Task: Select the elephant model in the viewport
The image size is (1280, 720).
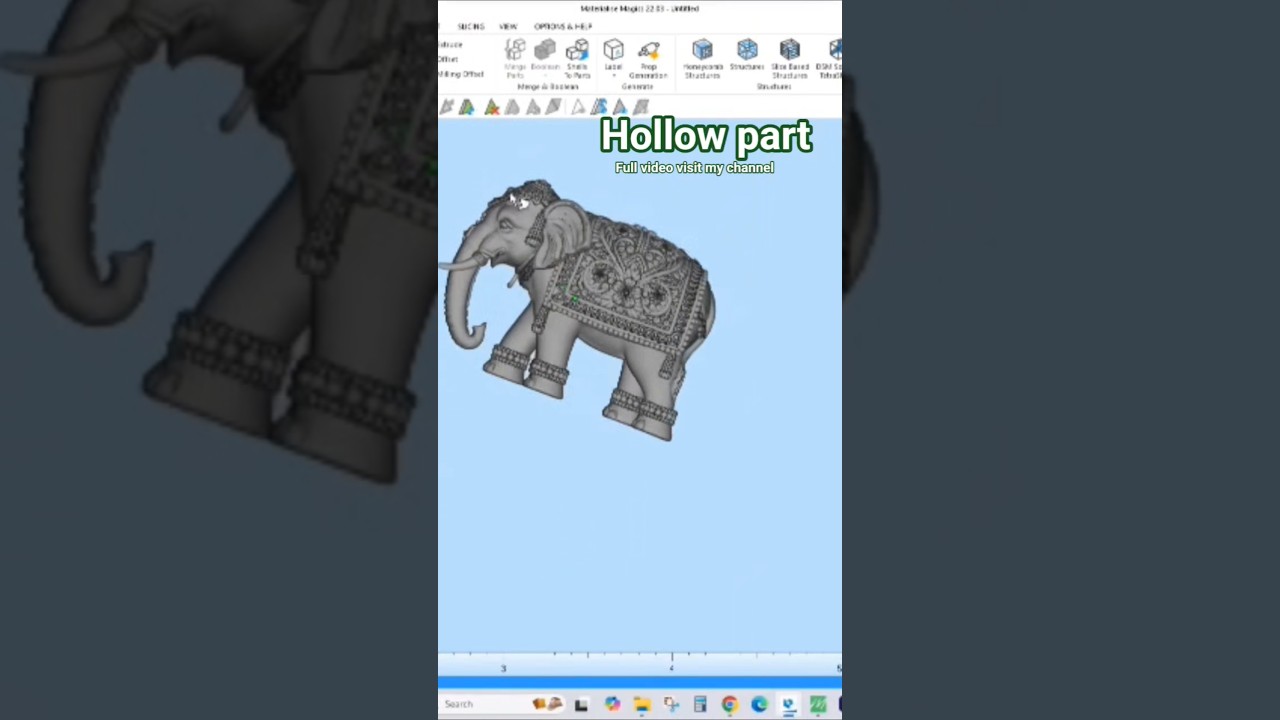Action: (580, 308)
